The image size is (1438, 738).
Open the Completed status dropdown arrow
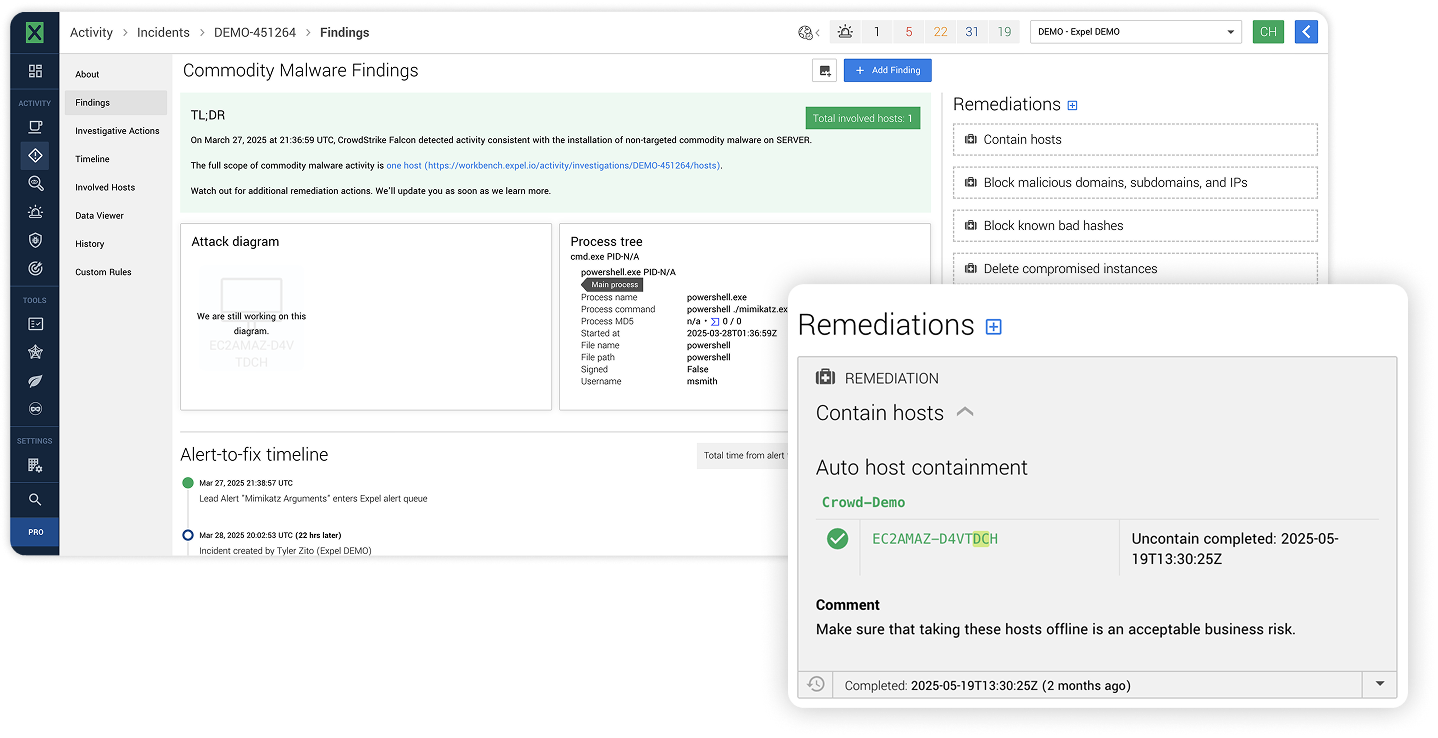point(1380,685)
